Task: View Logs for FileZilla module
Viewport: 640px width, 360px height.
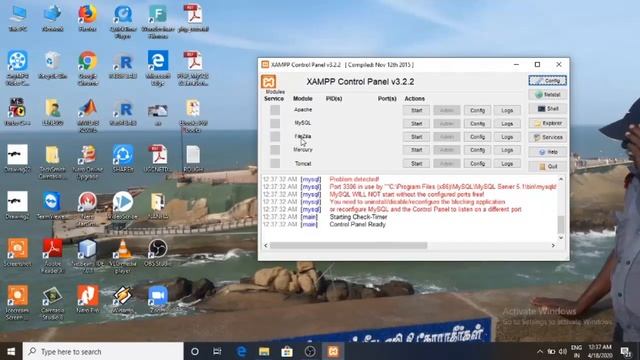Action: 507,137
